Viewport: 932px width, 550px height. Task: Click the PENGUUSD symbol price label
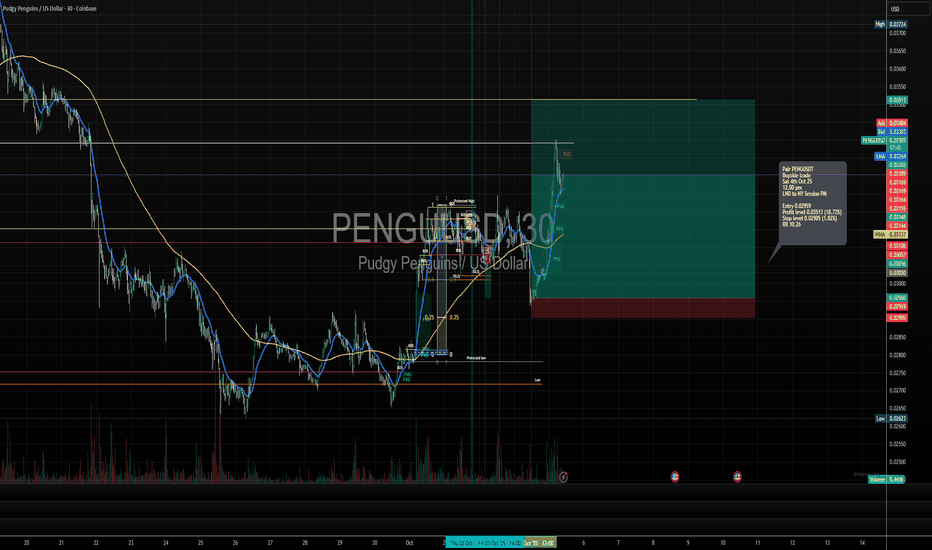(888, 141)
